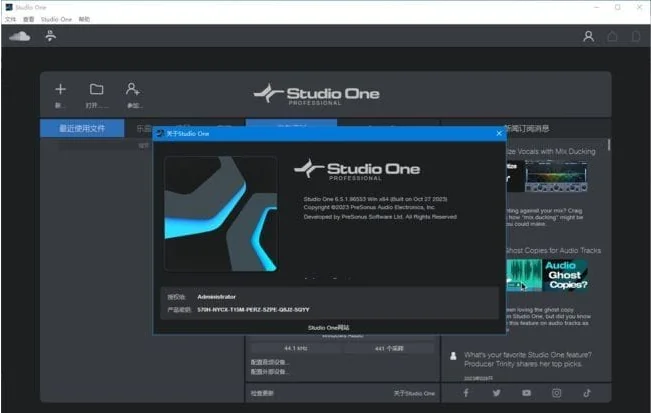Click the person-plus join icon

coord(133,89)
